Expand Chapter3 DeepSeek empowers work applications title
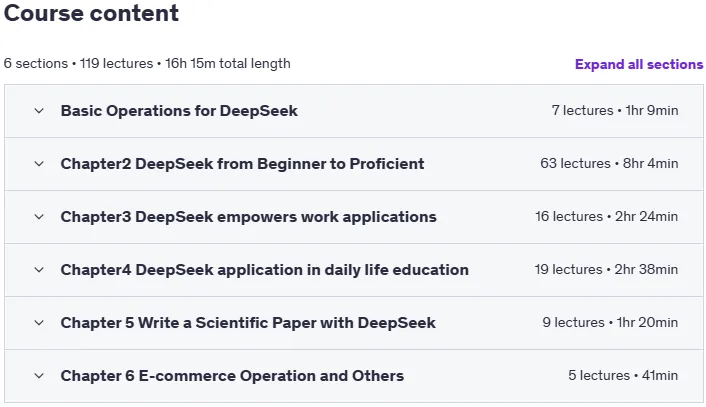The width and height of the screenshot is (706, 407). [x=249, y=217]
